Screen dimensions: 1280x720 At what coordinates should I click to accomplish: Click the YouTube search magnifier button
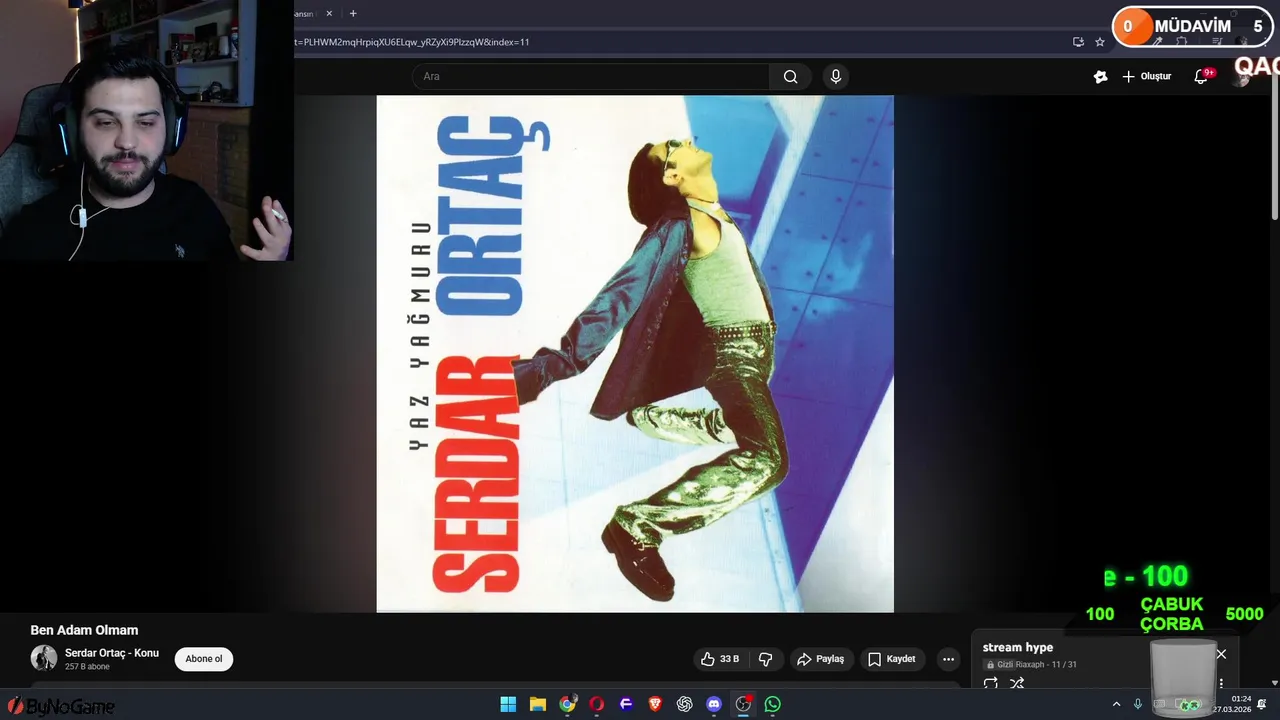click(790, 77)
